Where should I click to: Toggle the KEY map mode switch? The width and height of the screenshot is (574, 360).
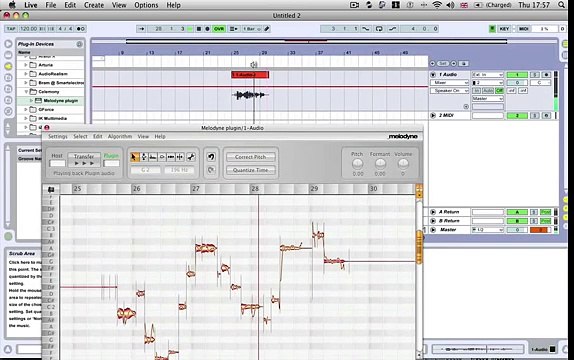click(x=504, y=29)
